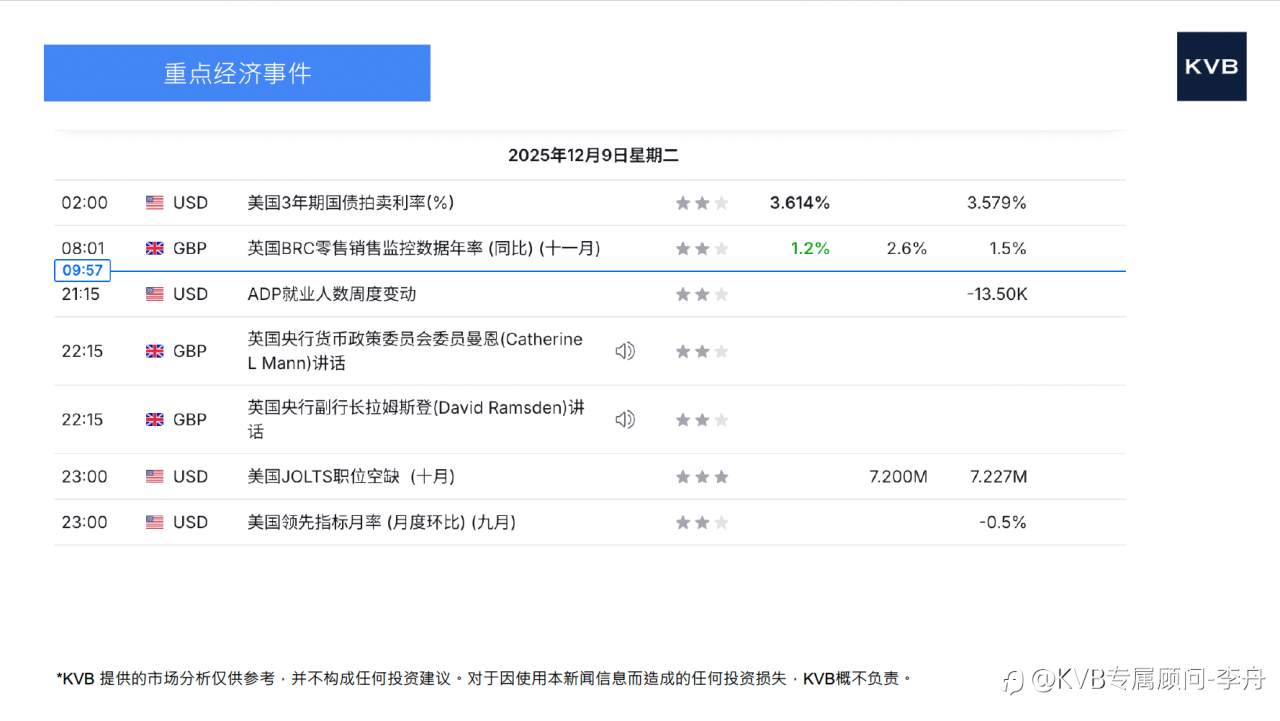Screen dimensions: 1280x721
Task: Expand the 2025年12月9日星期二 date header
Action: [595, 155]
